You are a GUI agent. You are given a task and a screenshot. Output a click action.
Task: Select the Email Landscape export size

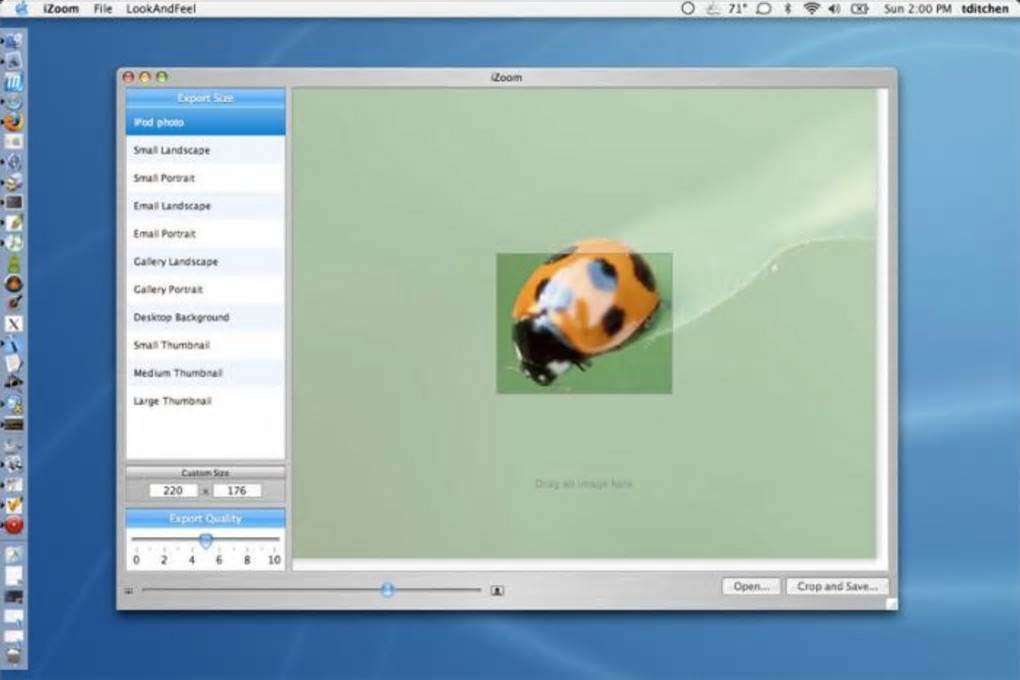[x=206, y=206]
